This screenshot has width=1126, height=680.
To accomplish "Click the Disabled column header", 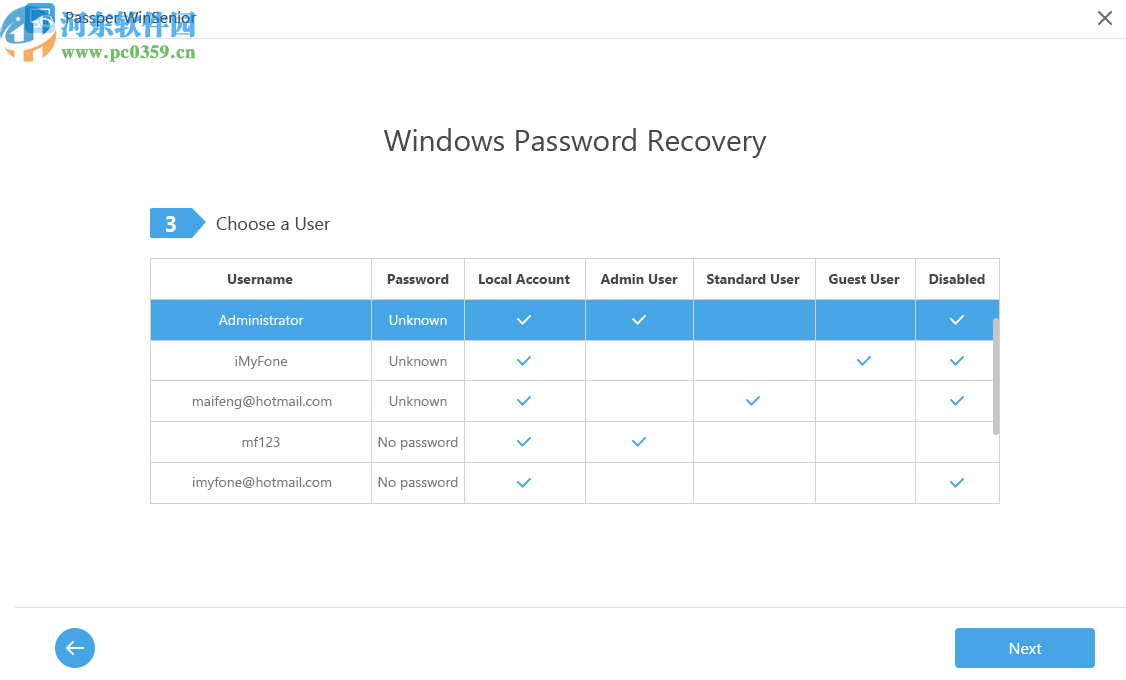I will (x=957, y=279).
